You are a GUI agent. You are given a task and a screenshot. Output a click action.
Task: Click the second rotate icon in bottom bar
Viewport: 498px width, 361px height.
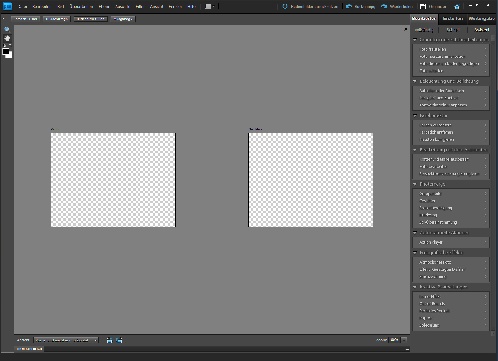pyautogui.click(x=119, y=340)
